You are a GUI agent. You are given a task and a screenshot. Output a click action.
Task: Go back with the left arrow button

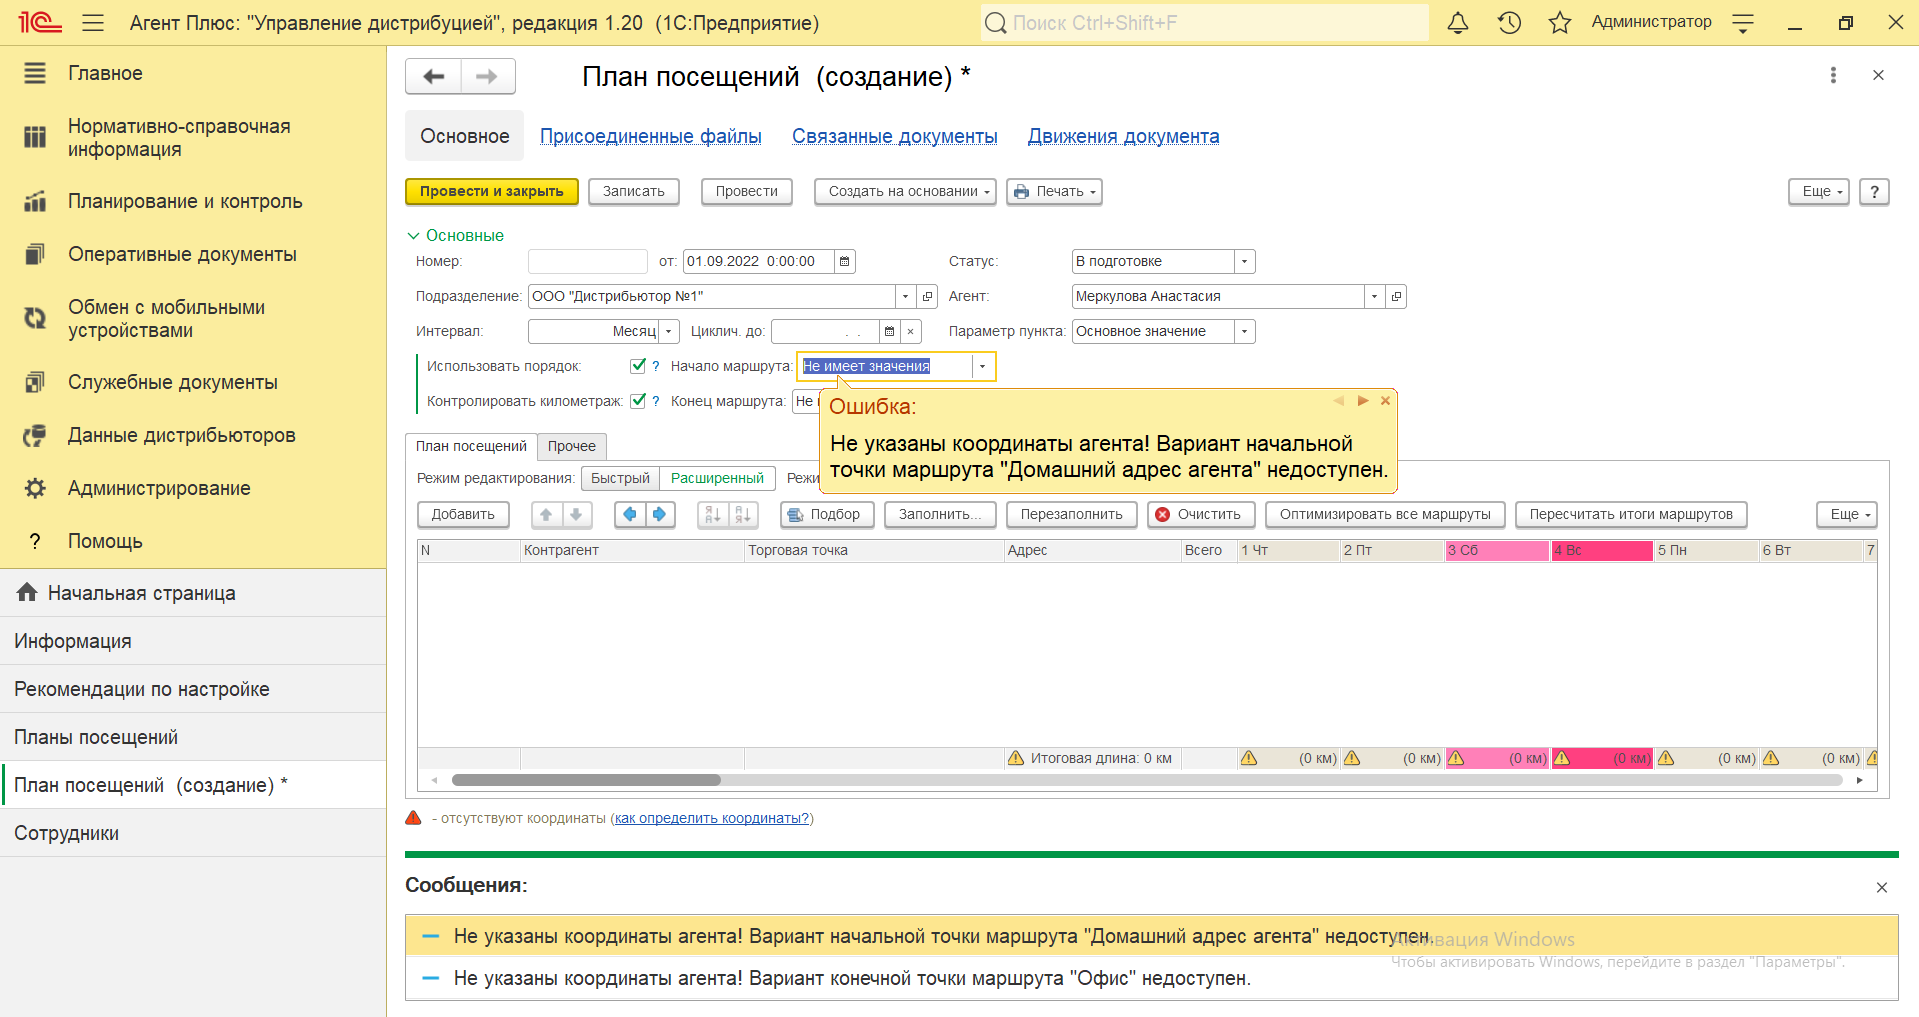point(433,76)
